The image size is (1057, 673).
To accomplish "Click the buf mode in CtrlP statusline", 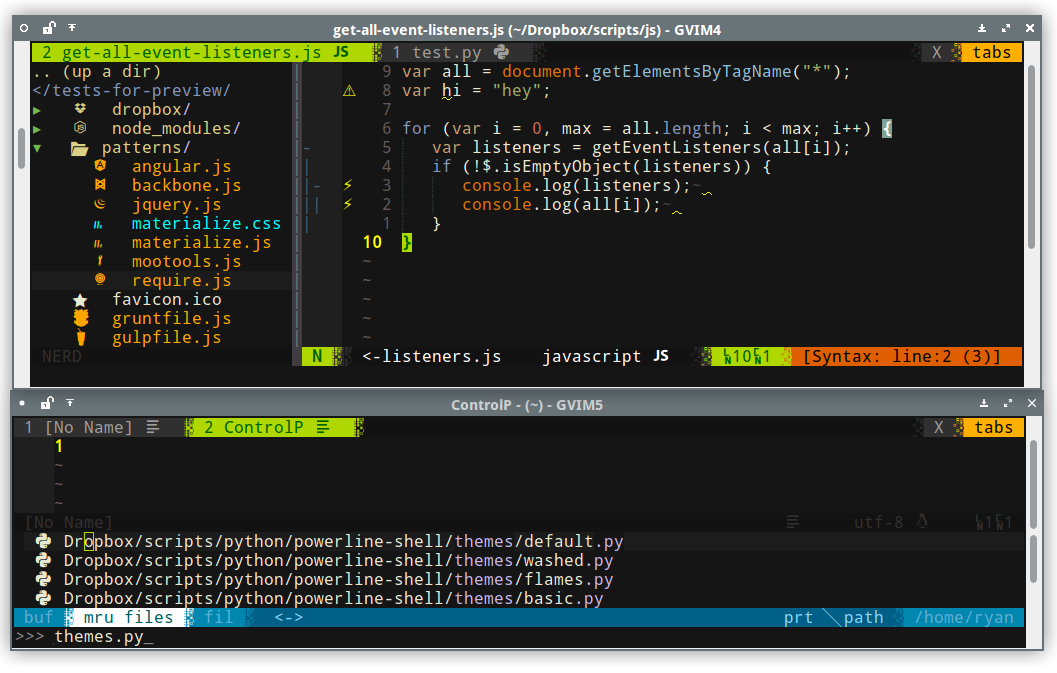I will (38, 617).
